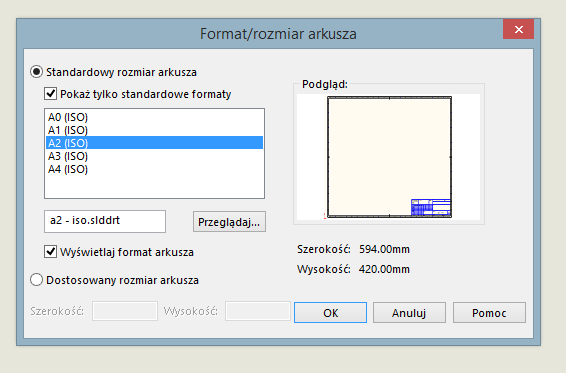This screenshot has height=373, width=566.
Task: Confirm with the OK button
Action: 330,313
